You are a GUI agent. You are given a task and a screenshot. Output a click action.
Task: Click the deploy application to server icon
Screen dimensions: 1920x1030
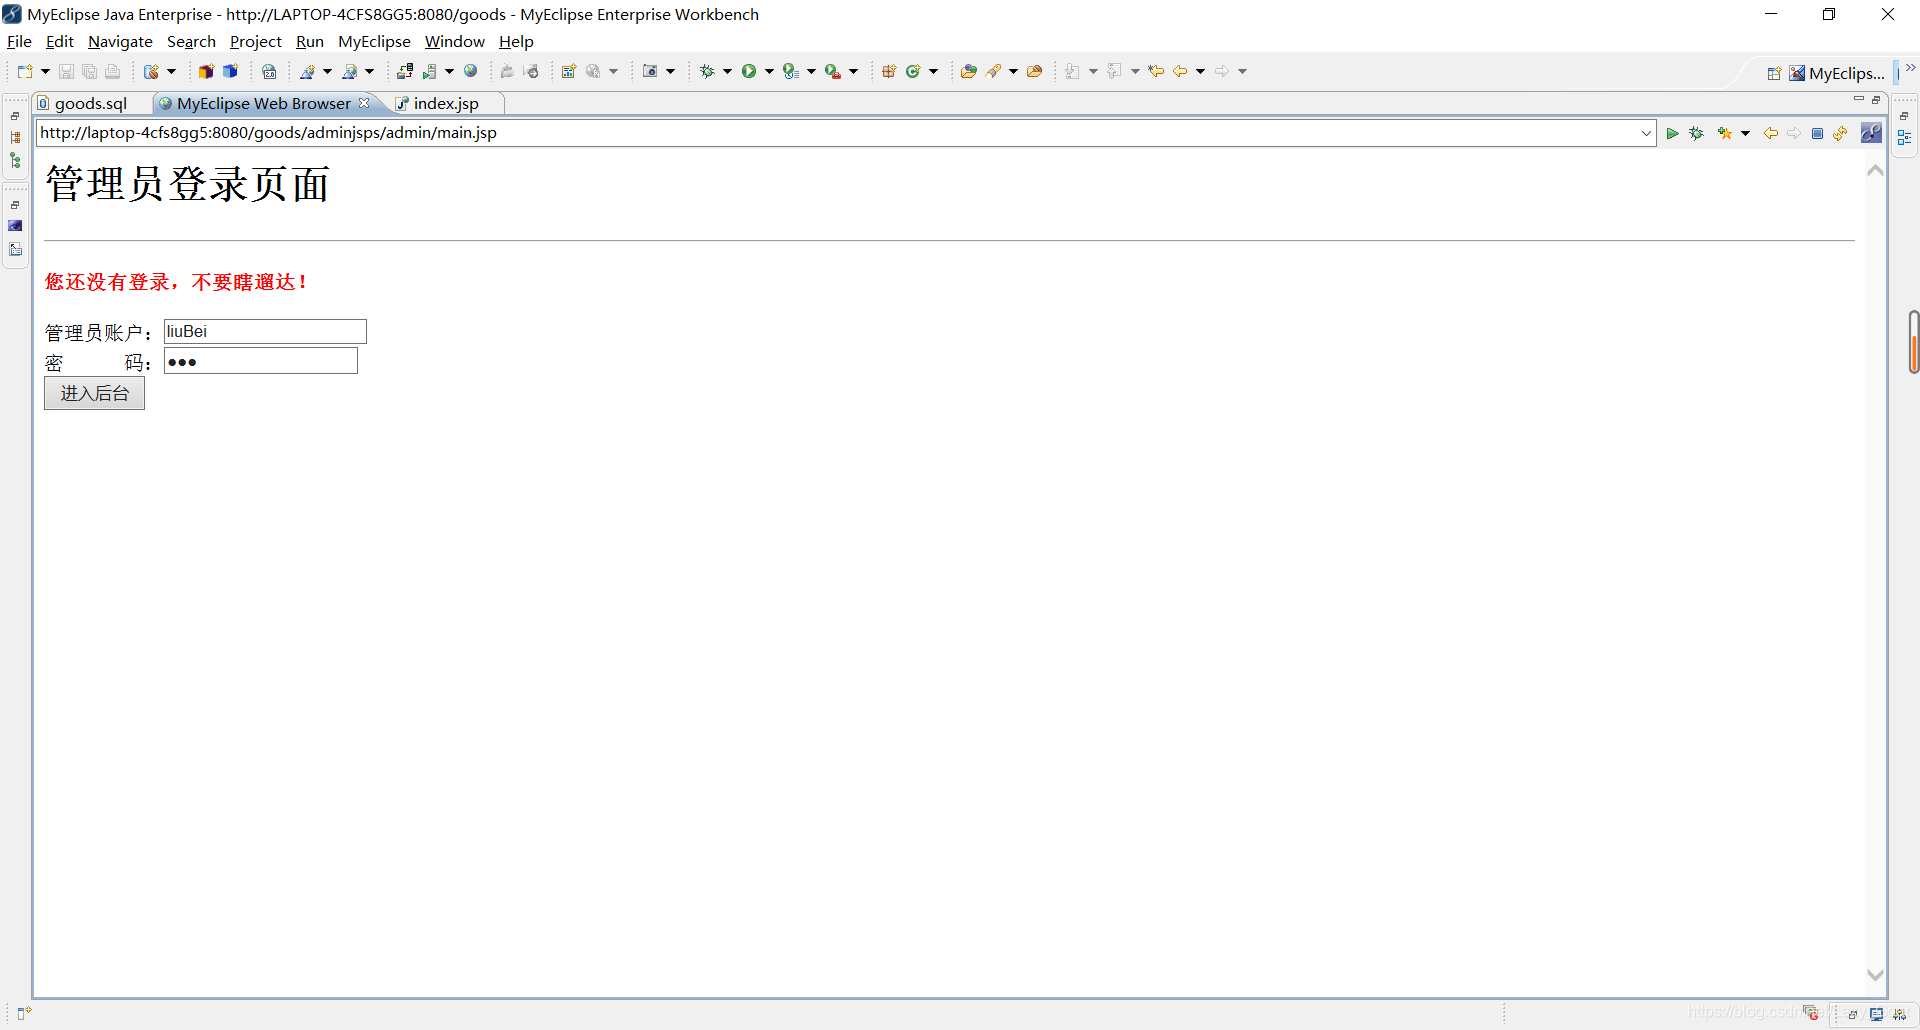click(x=404, y=71)
